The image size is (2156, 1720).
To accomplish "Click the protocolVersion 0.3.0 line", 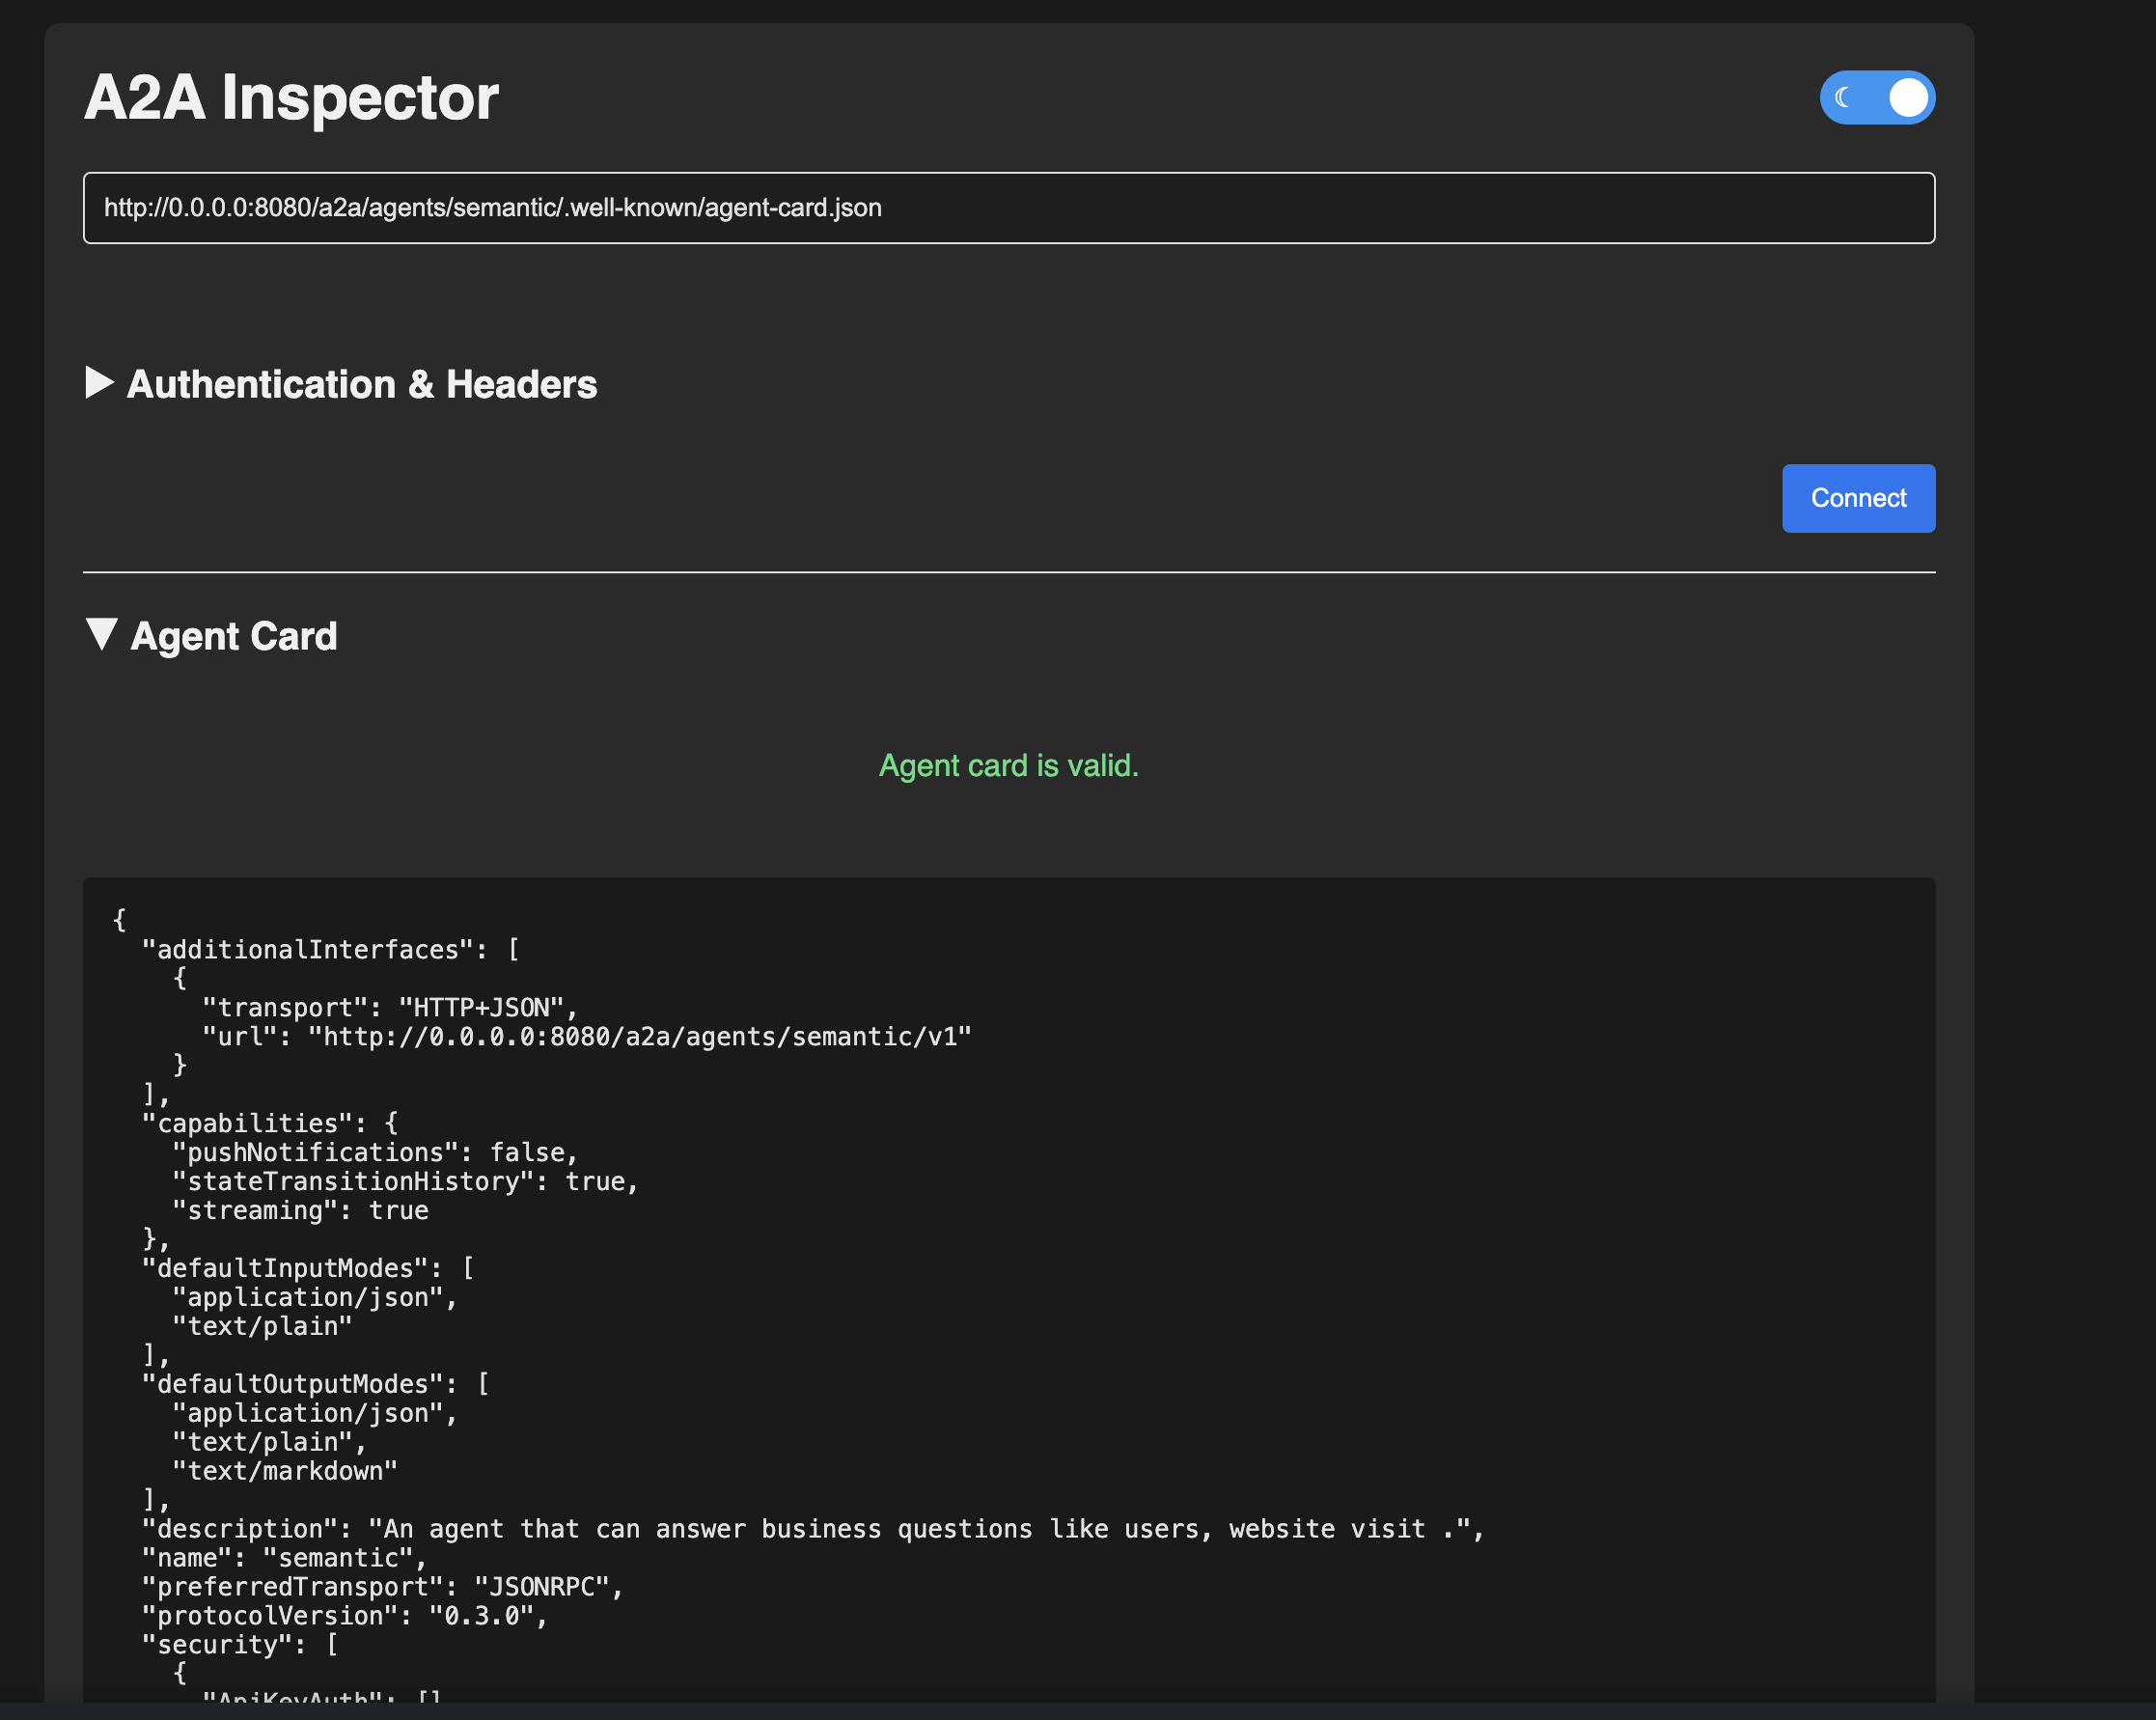I will (345, 1616).
